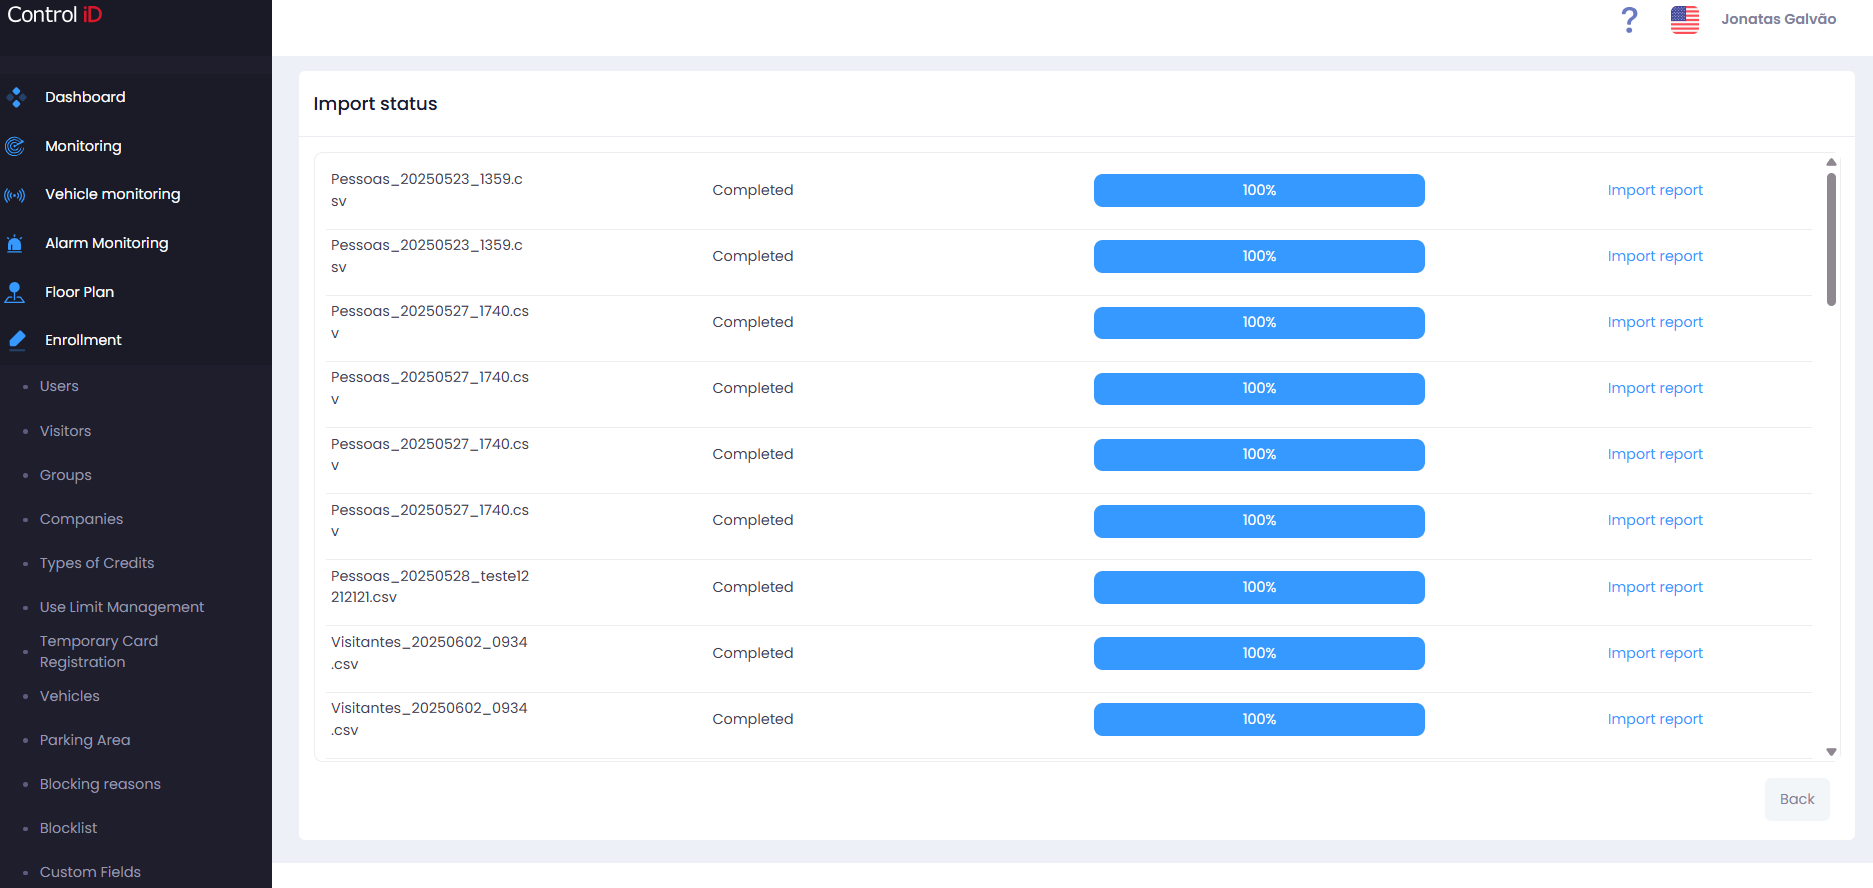Open the Blocklist sidebar entry

[68, 828]
